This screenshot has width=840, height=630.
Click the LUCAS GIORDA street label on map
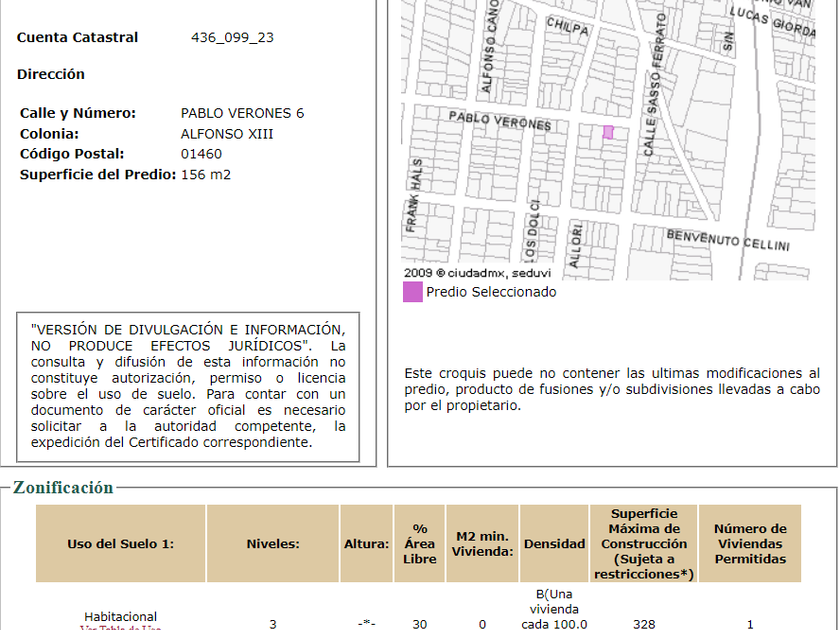[773, 22]
